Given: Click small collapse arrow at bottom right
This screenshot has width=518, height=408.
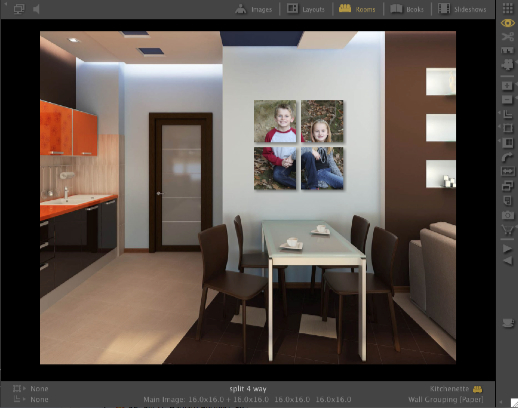Looking at the screenshot, I should coord(501,402).
